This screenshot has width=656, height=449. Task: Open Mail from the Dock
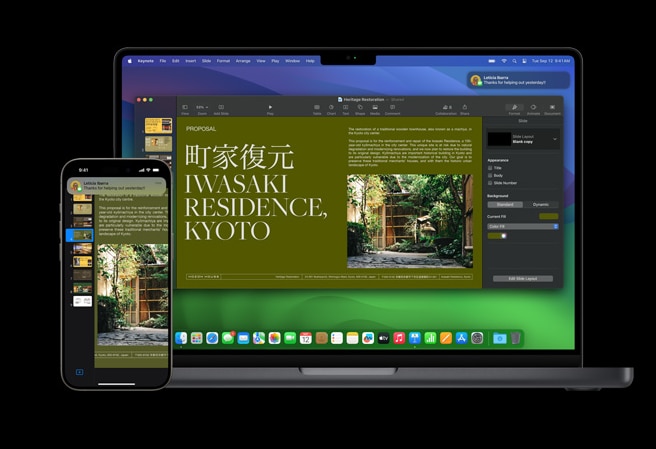point(243,338)
